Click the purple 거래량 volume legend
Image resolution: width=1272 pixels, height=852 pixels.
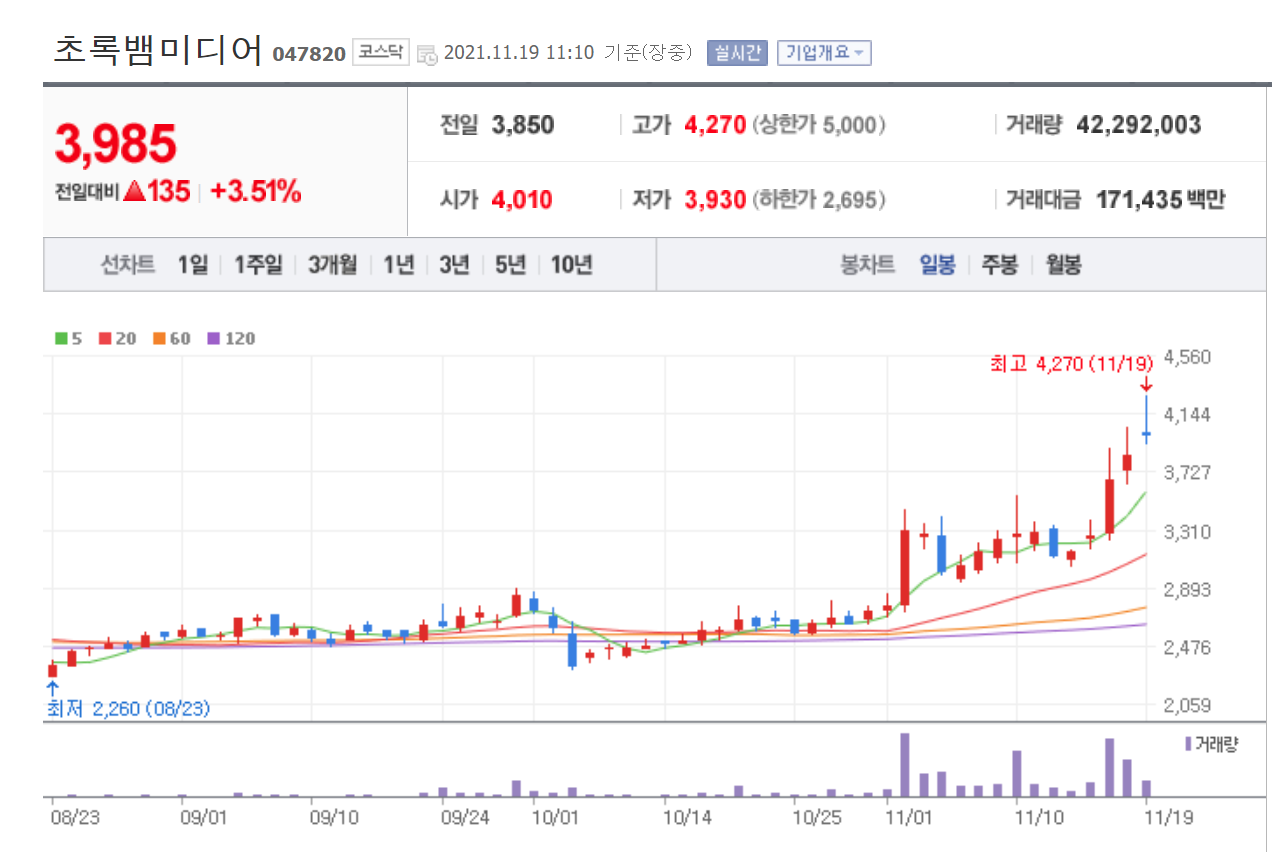click(1210, 744)
